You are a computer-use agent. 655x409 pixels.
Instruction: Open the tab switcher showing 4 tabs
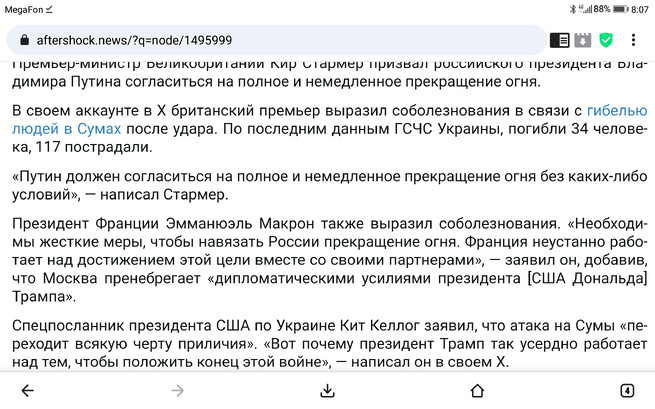tap(627, 391)
